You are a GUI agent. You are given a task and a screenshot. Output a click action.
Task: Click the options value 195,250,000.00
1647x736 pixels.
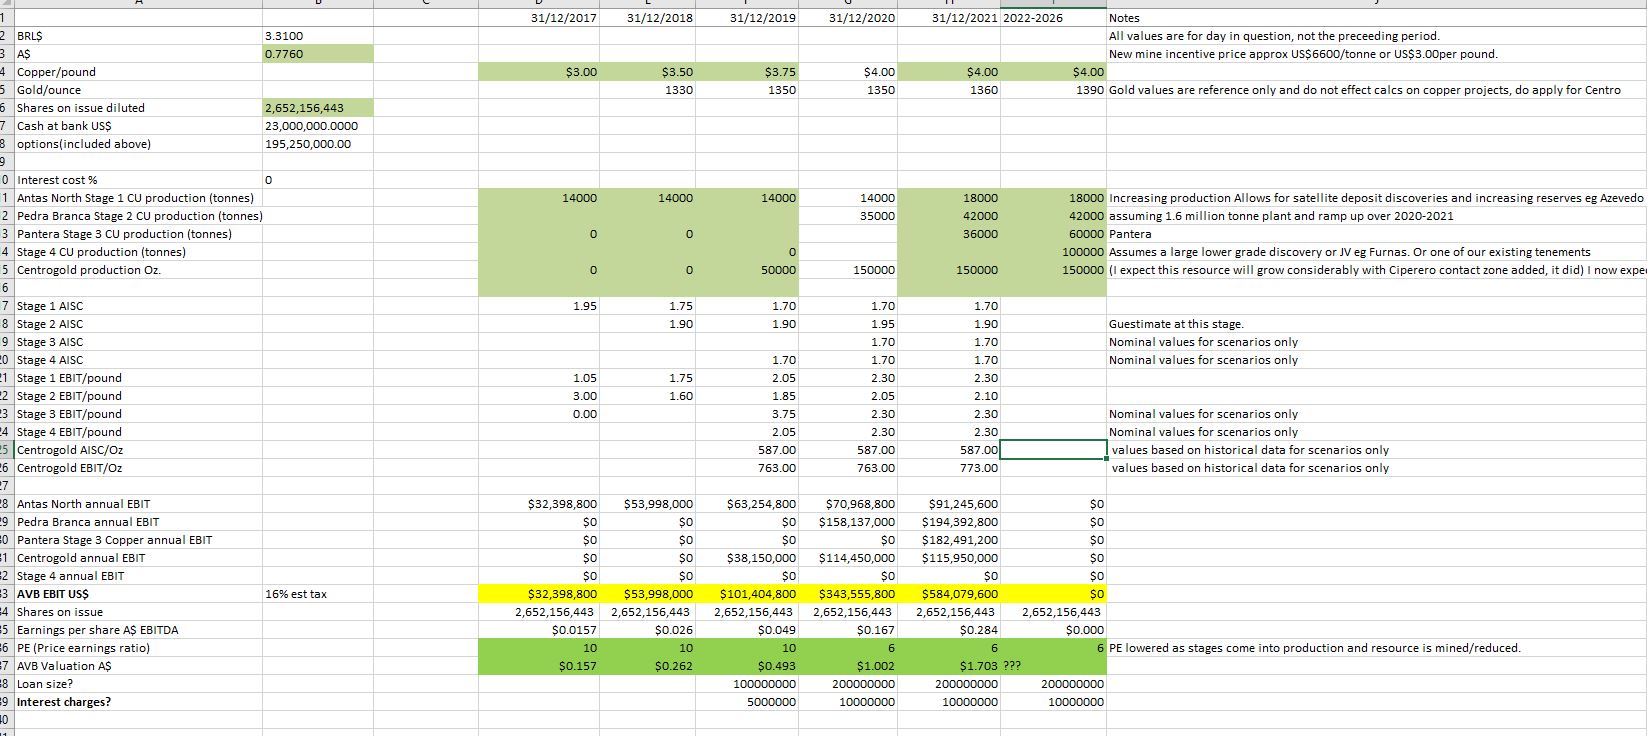coord(318,144)
